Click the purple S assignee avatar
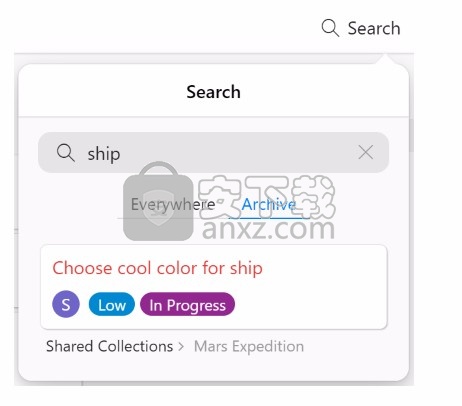462x406 pixels. click(66, 304)
